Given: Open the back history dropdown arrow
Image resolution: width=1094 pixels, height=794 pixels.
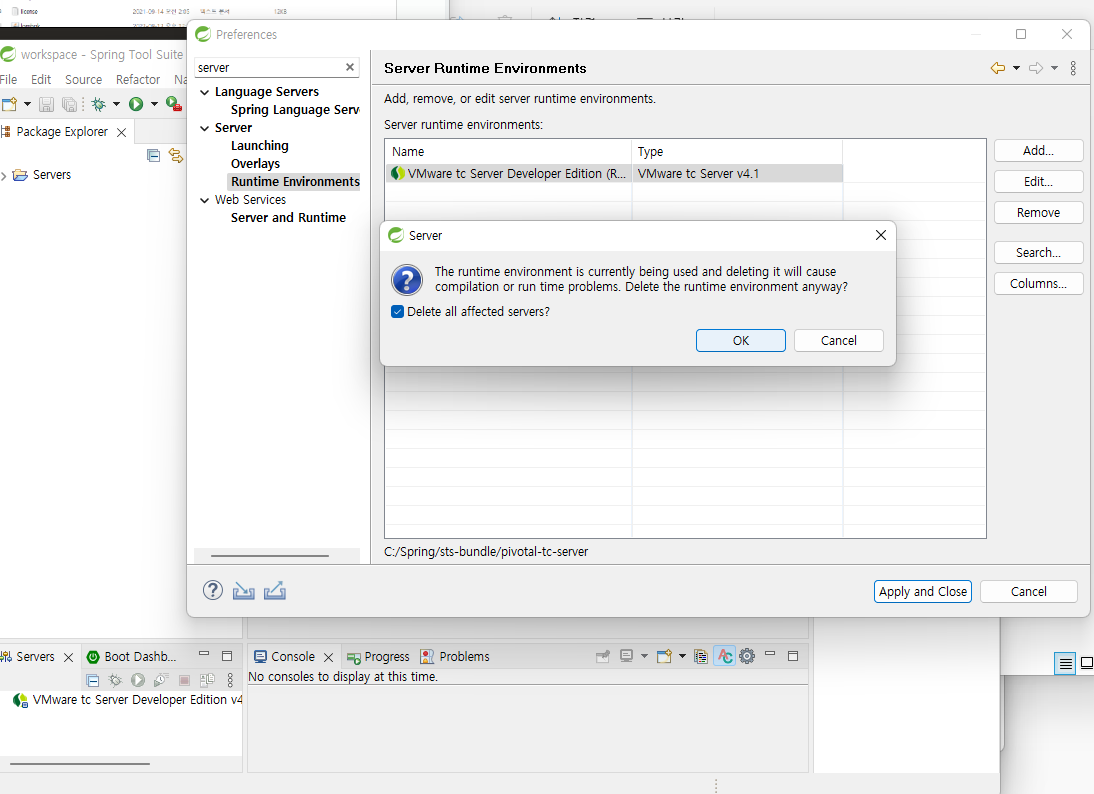Looking at the screenshot, I should click(1016, 68).
